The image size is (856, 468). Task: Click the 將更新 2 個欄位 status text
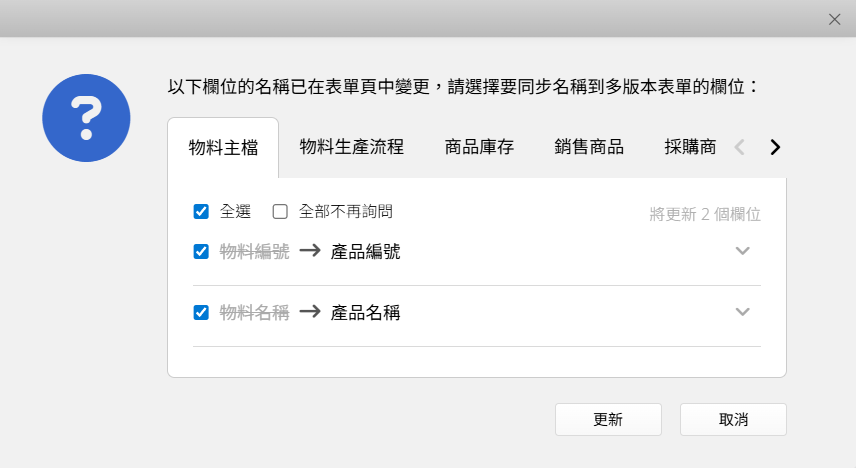click(705, 214)
